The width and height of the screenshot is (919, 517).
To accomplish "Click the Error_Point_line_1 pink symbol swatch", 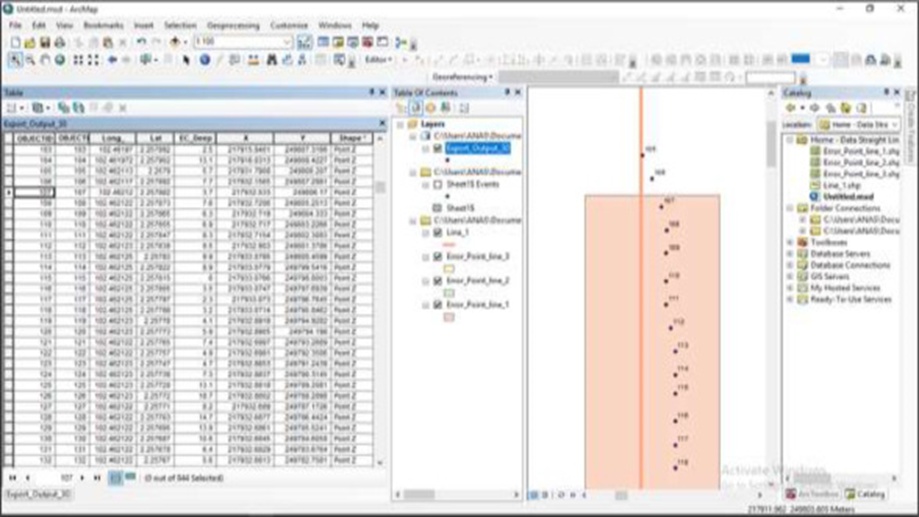I will pyautogui.click(x=449, y=317).
